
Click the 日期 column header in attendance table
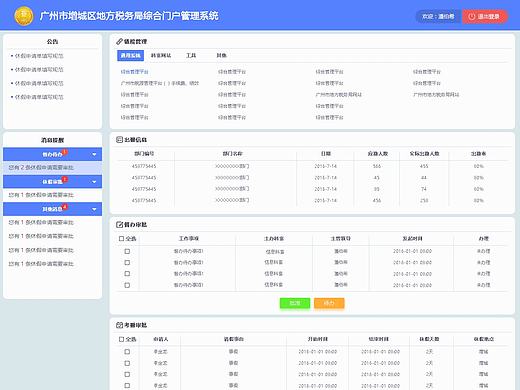pyautogui.click(x=326, y=154)
